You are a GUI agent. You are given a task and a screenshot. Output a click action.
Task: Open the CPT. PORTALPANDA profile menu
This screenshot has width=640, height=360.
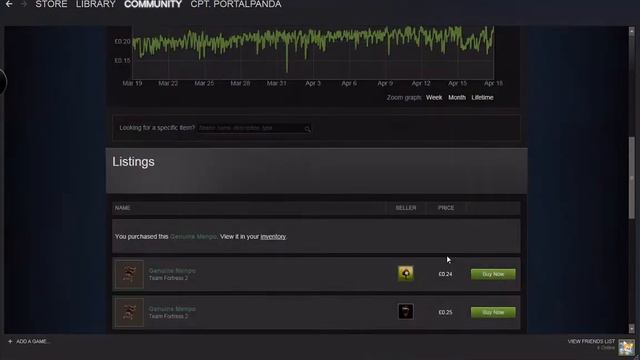tap(236, 4)
